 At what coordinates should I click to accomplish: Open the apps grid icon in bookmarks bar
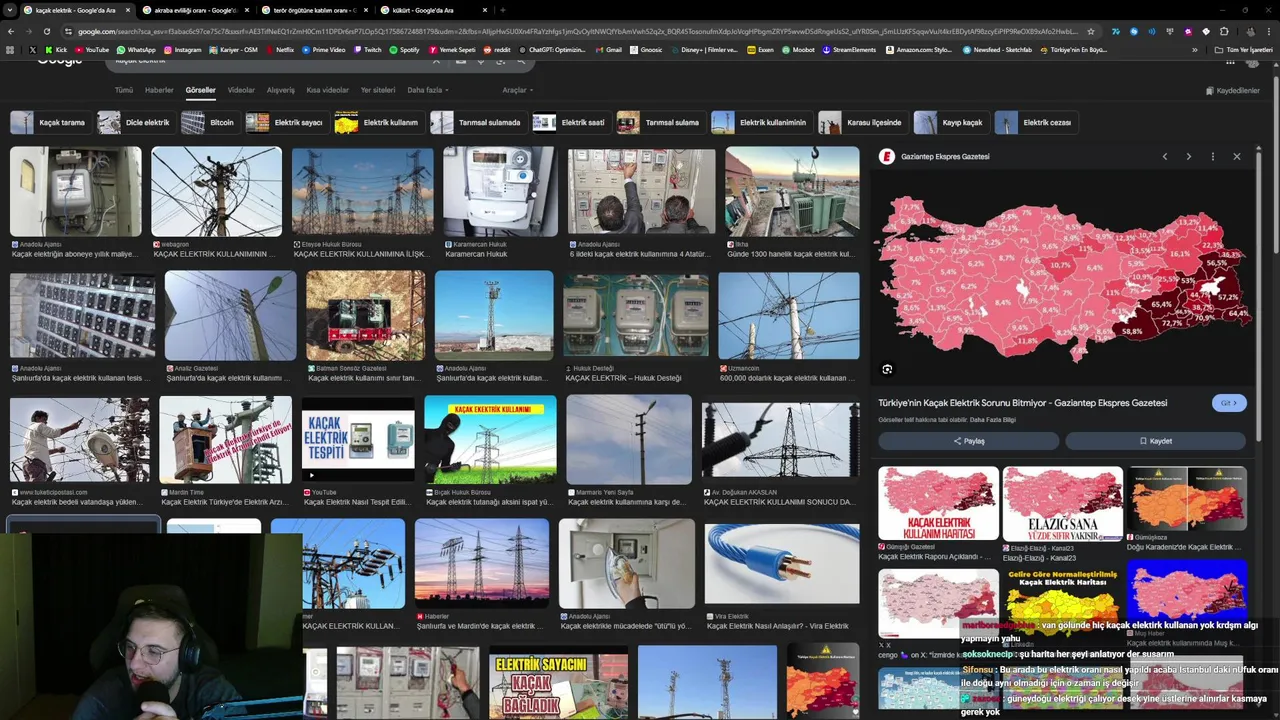click(10, 49)
